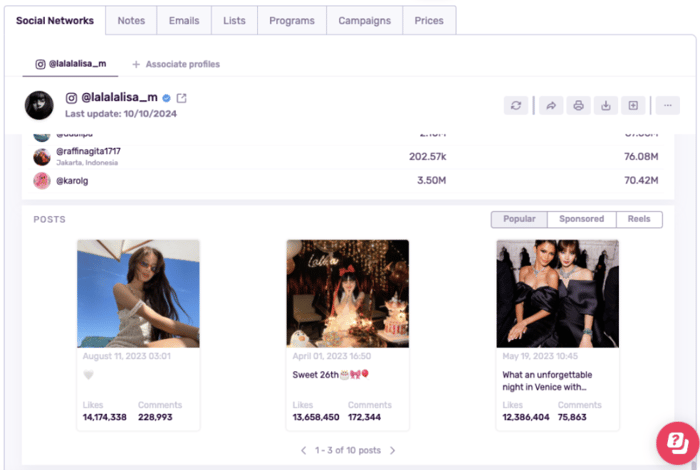Switch to the Prices tab
700x470 pixels.
tap(429, 20)
